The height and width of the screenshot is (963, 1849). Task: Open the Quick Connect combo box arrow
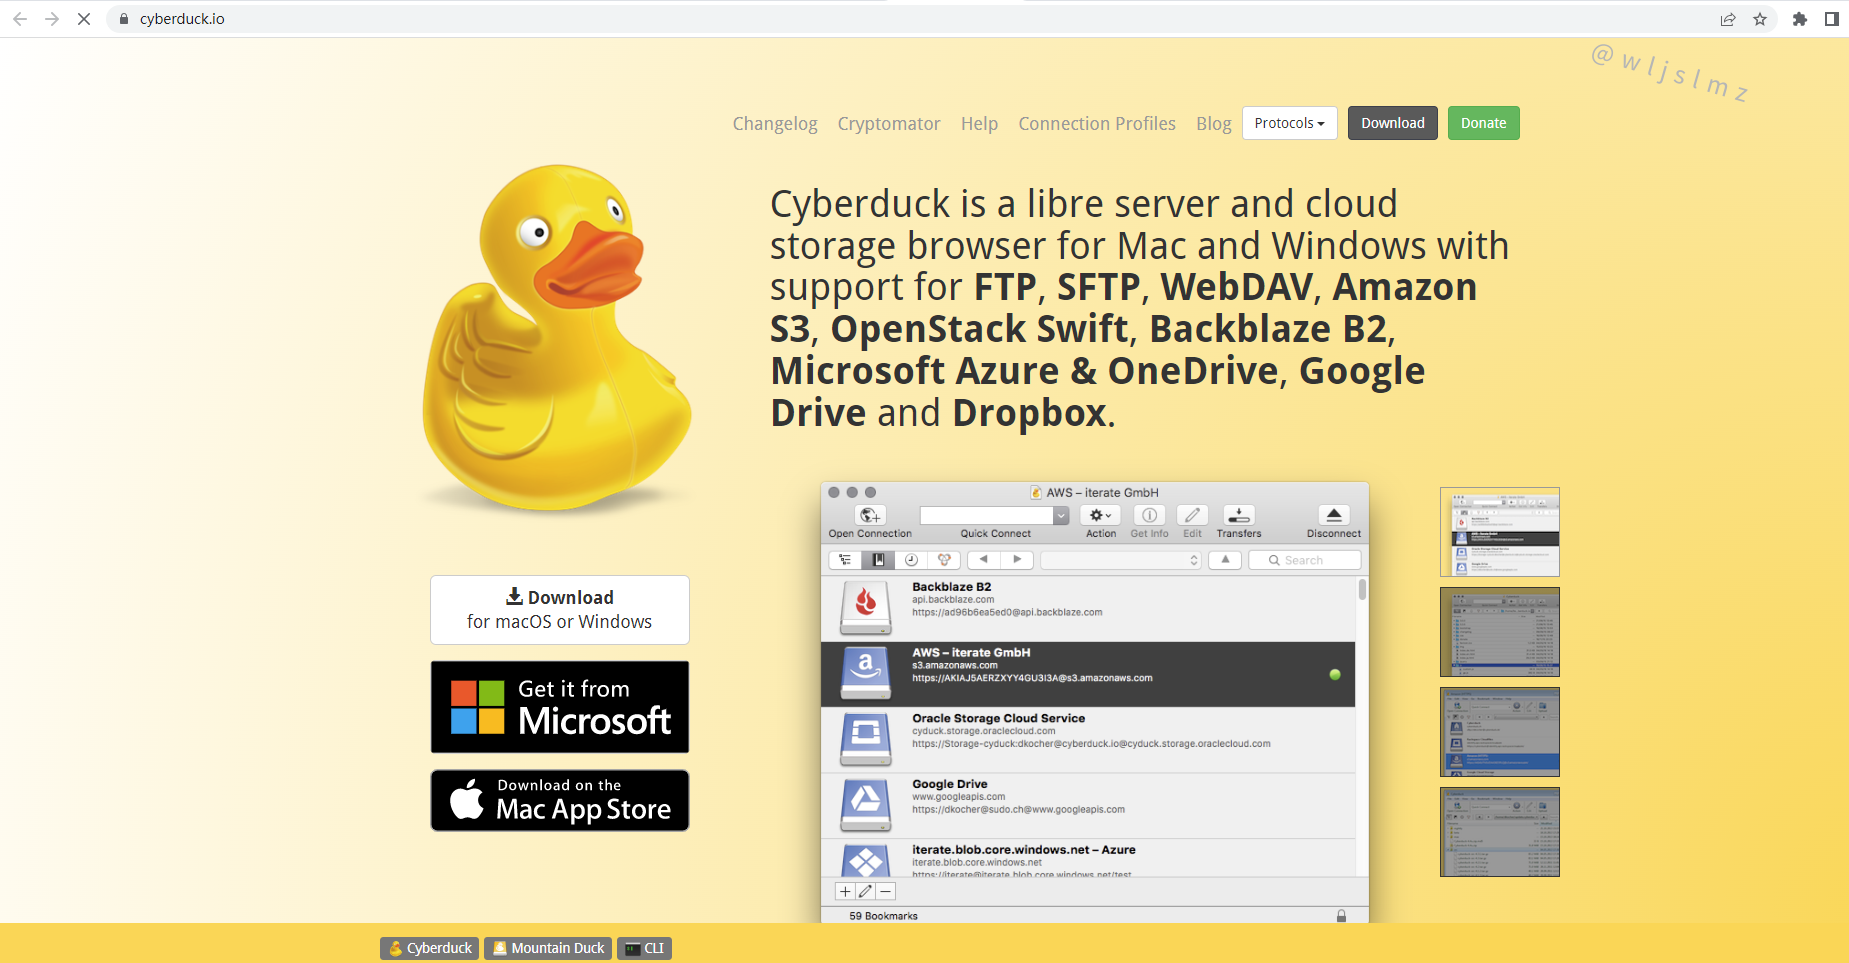1061,515
